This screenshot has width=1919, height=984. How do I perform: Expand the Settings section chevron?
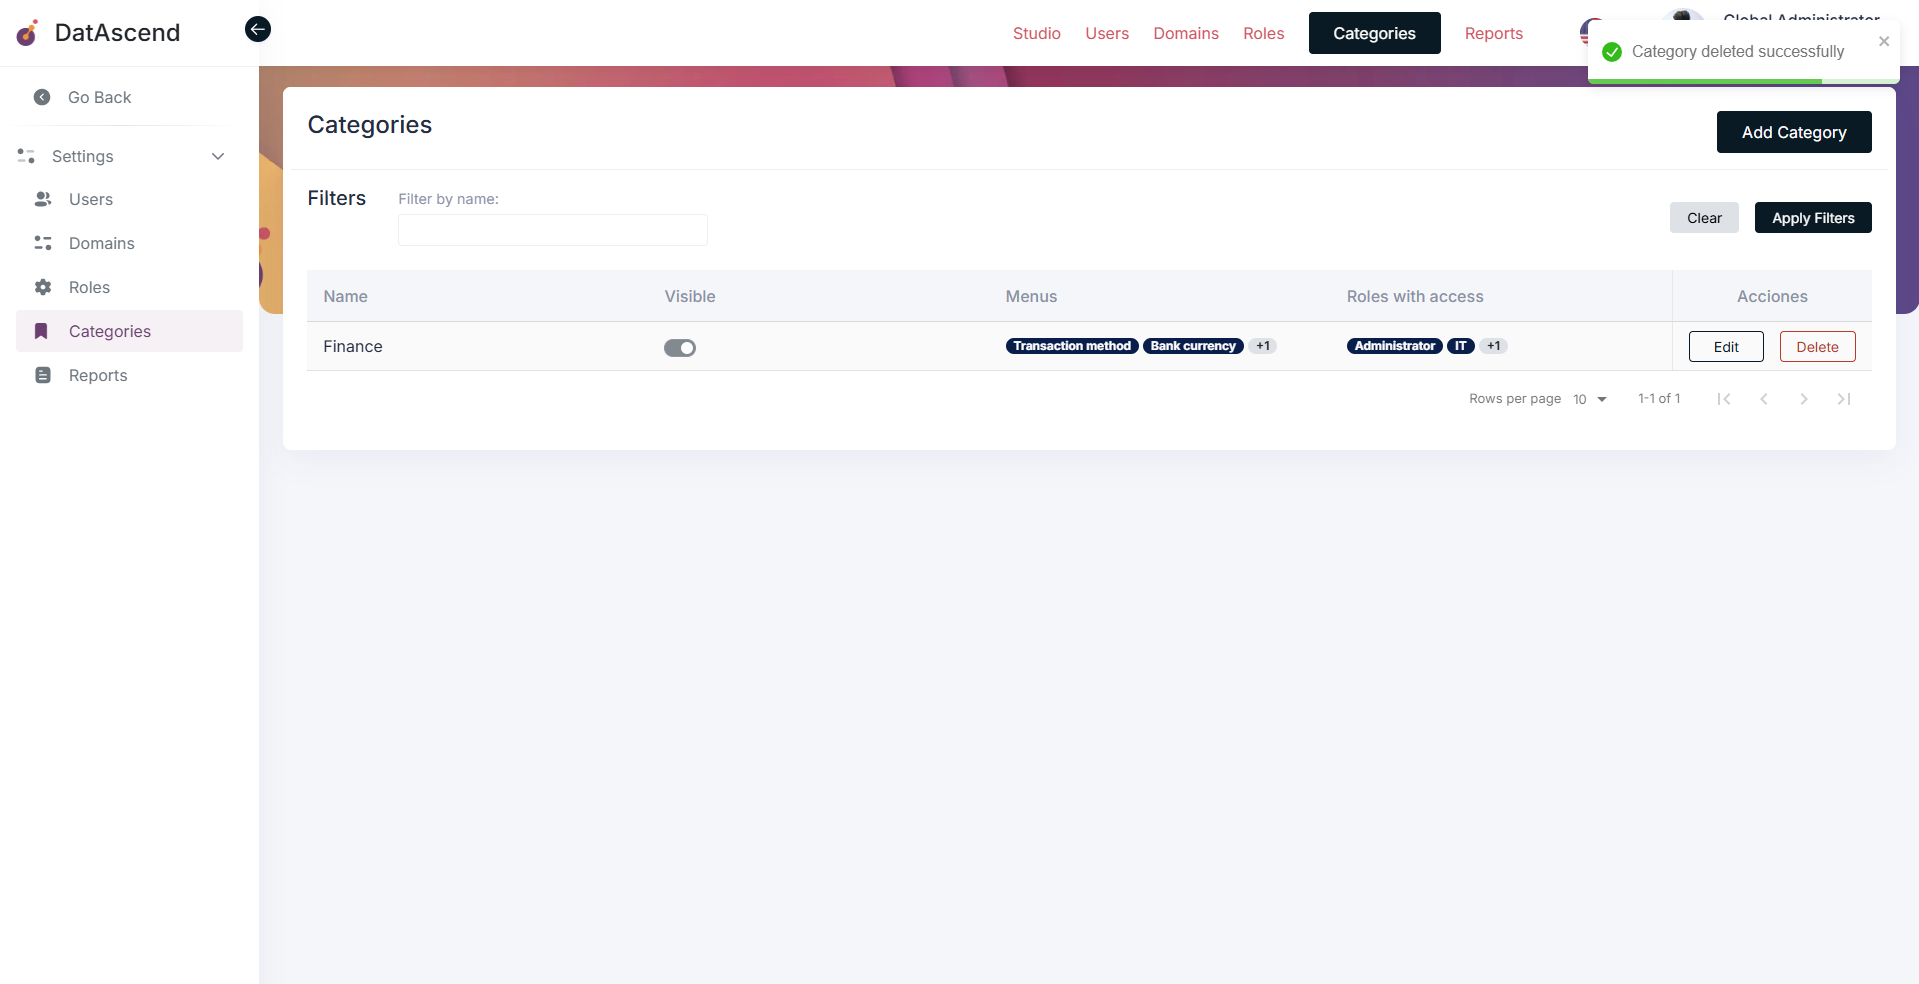tap(218, 156)
